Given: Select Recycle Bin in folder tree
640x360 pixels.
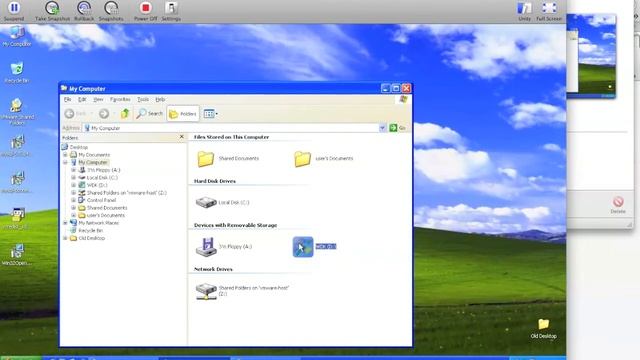Looking at the screenshot, I should 90,230.
